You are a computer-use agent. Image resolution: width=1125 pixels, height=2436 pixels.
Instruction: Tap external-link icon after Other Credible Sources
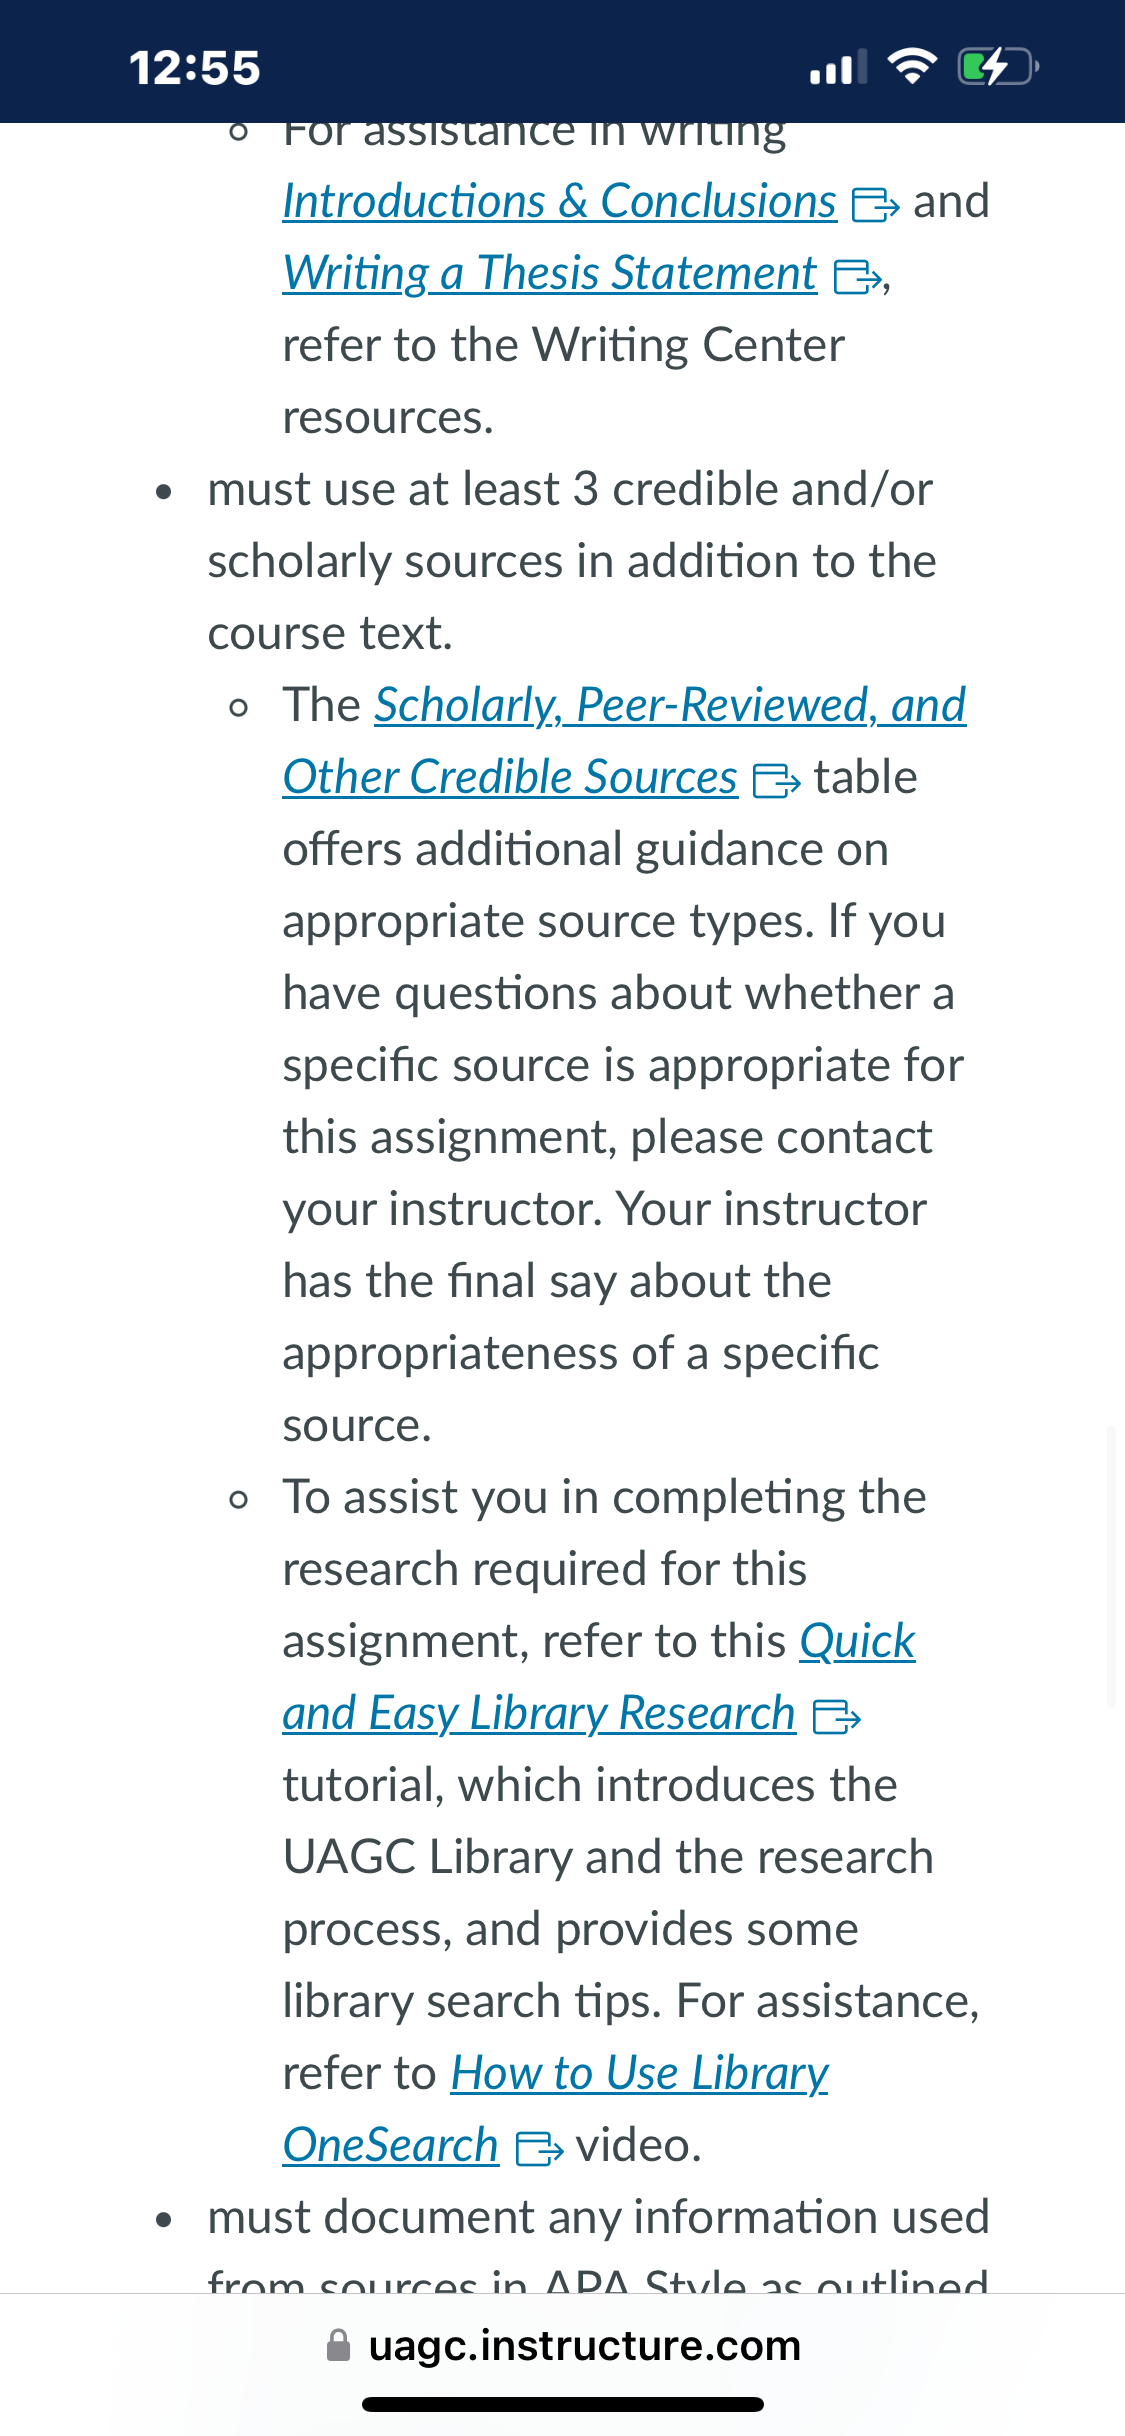click(776, 781)
